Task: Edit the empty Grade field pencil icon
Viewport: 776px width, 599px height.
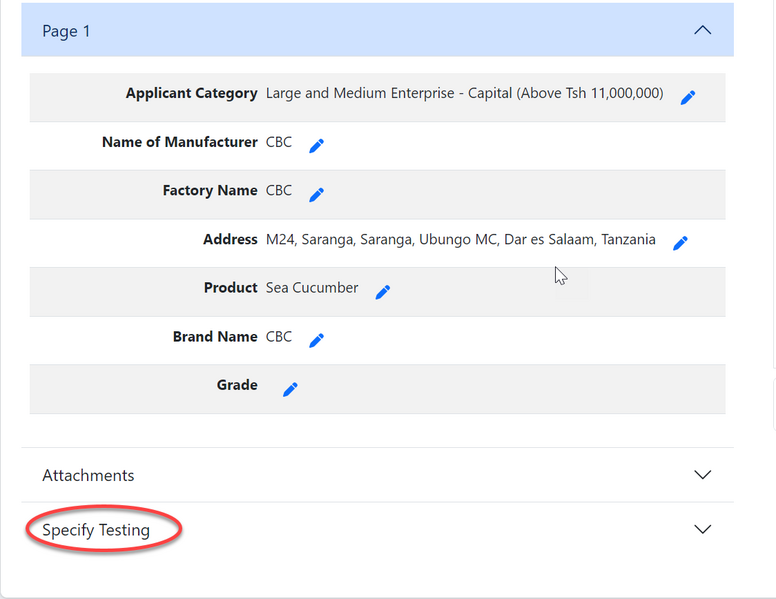Action: coord(290,389)
